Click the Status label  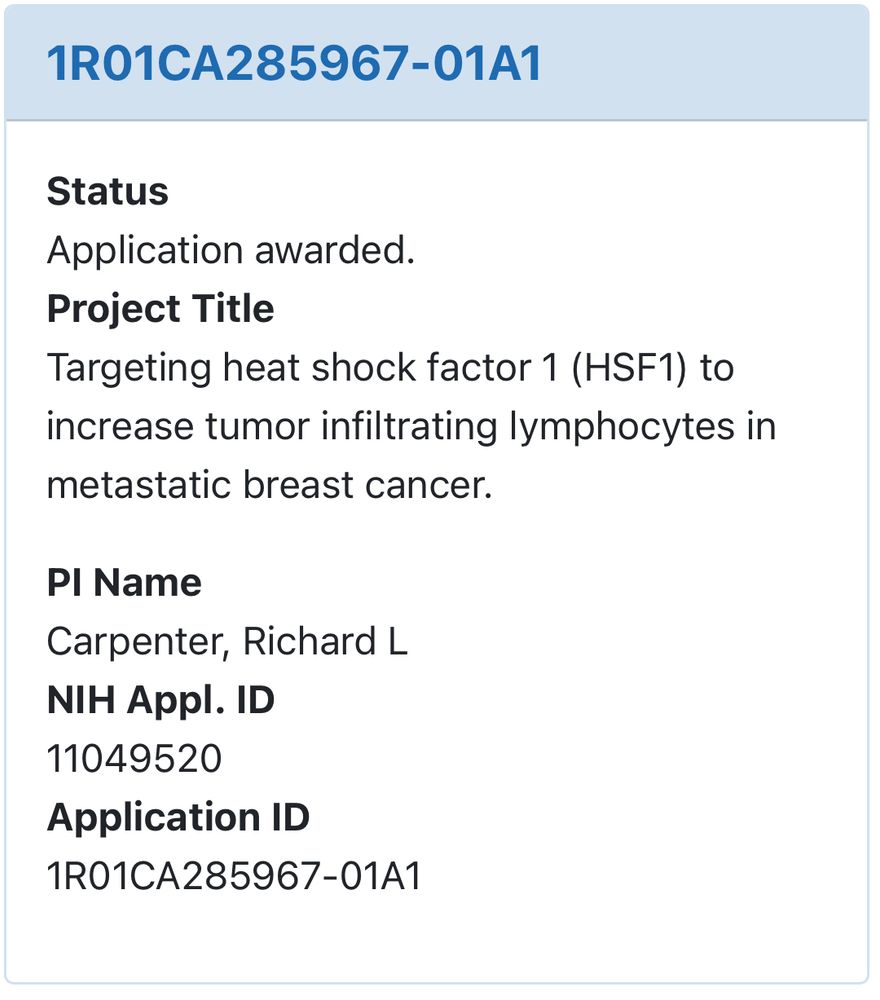(x=108, y=191)
